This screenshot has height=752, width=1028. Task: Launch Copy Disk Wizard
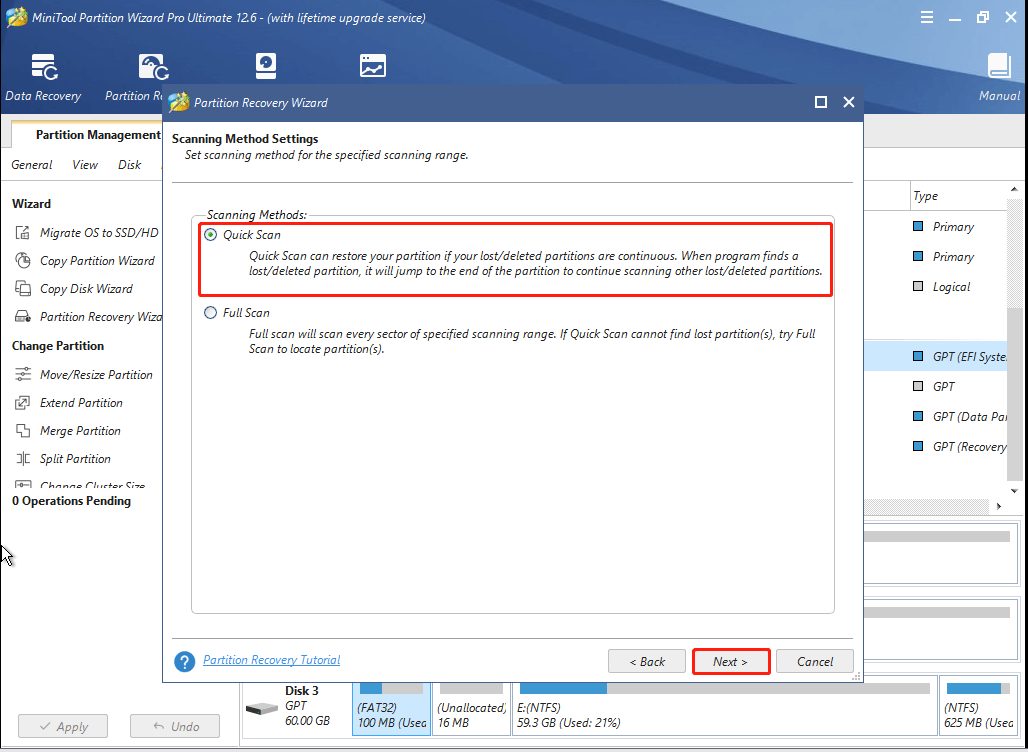coord(74,289)
